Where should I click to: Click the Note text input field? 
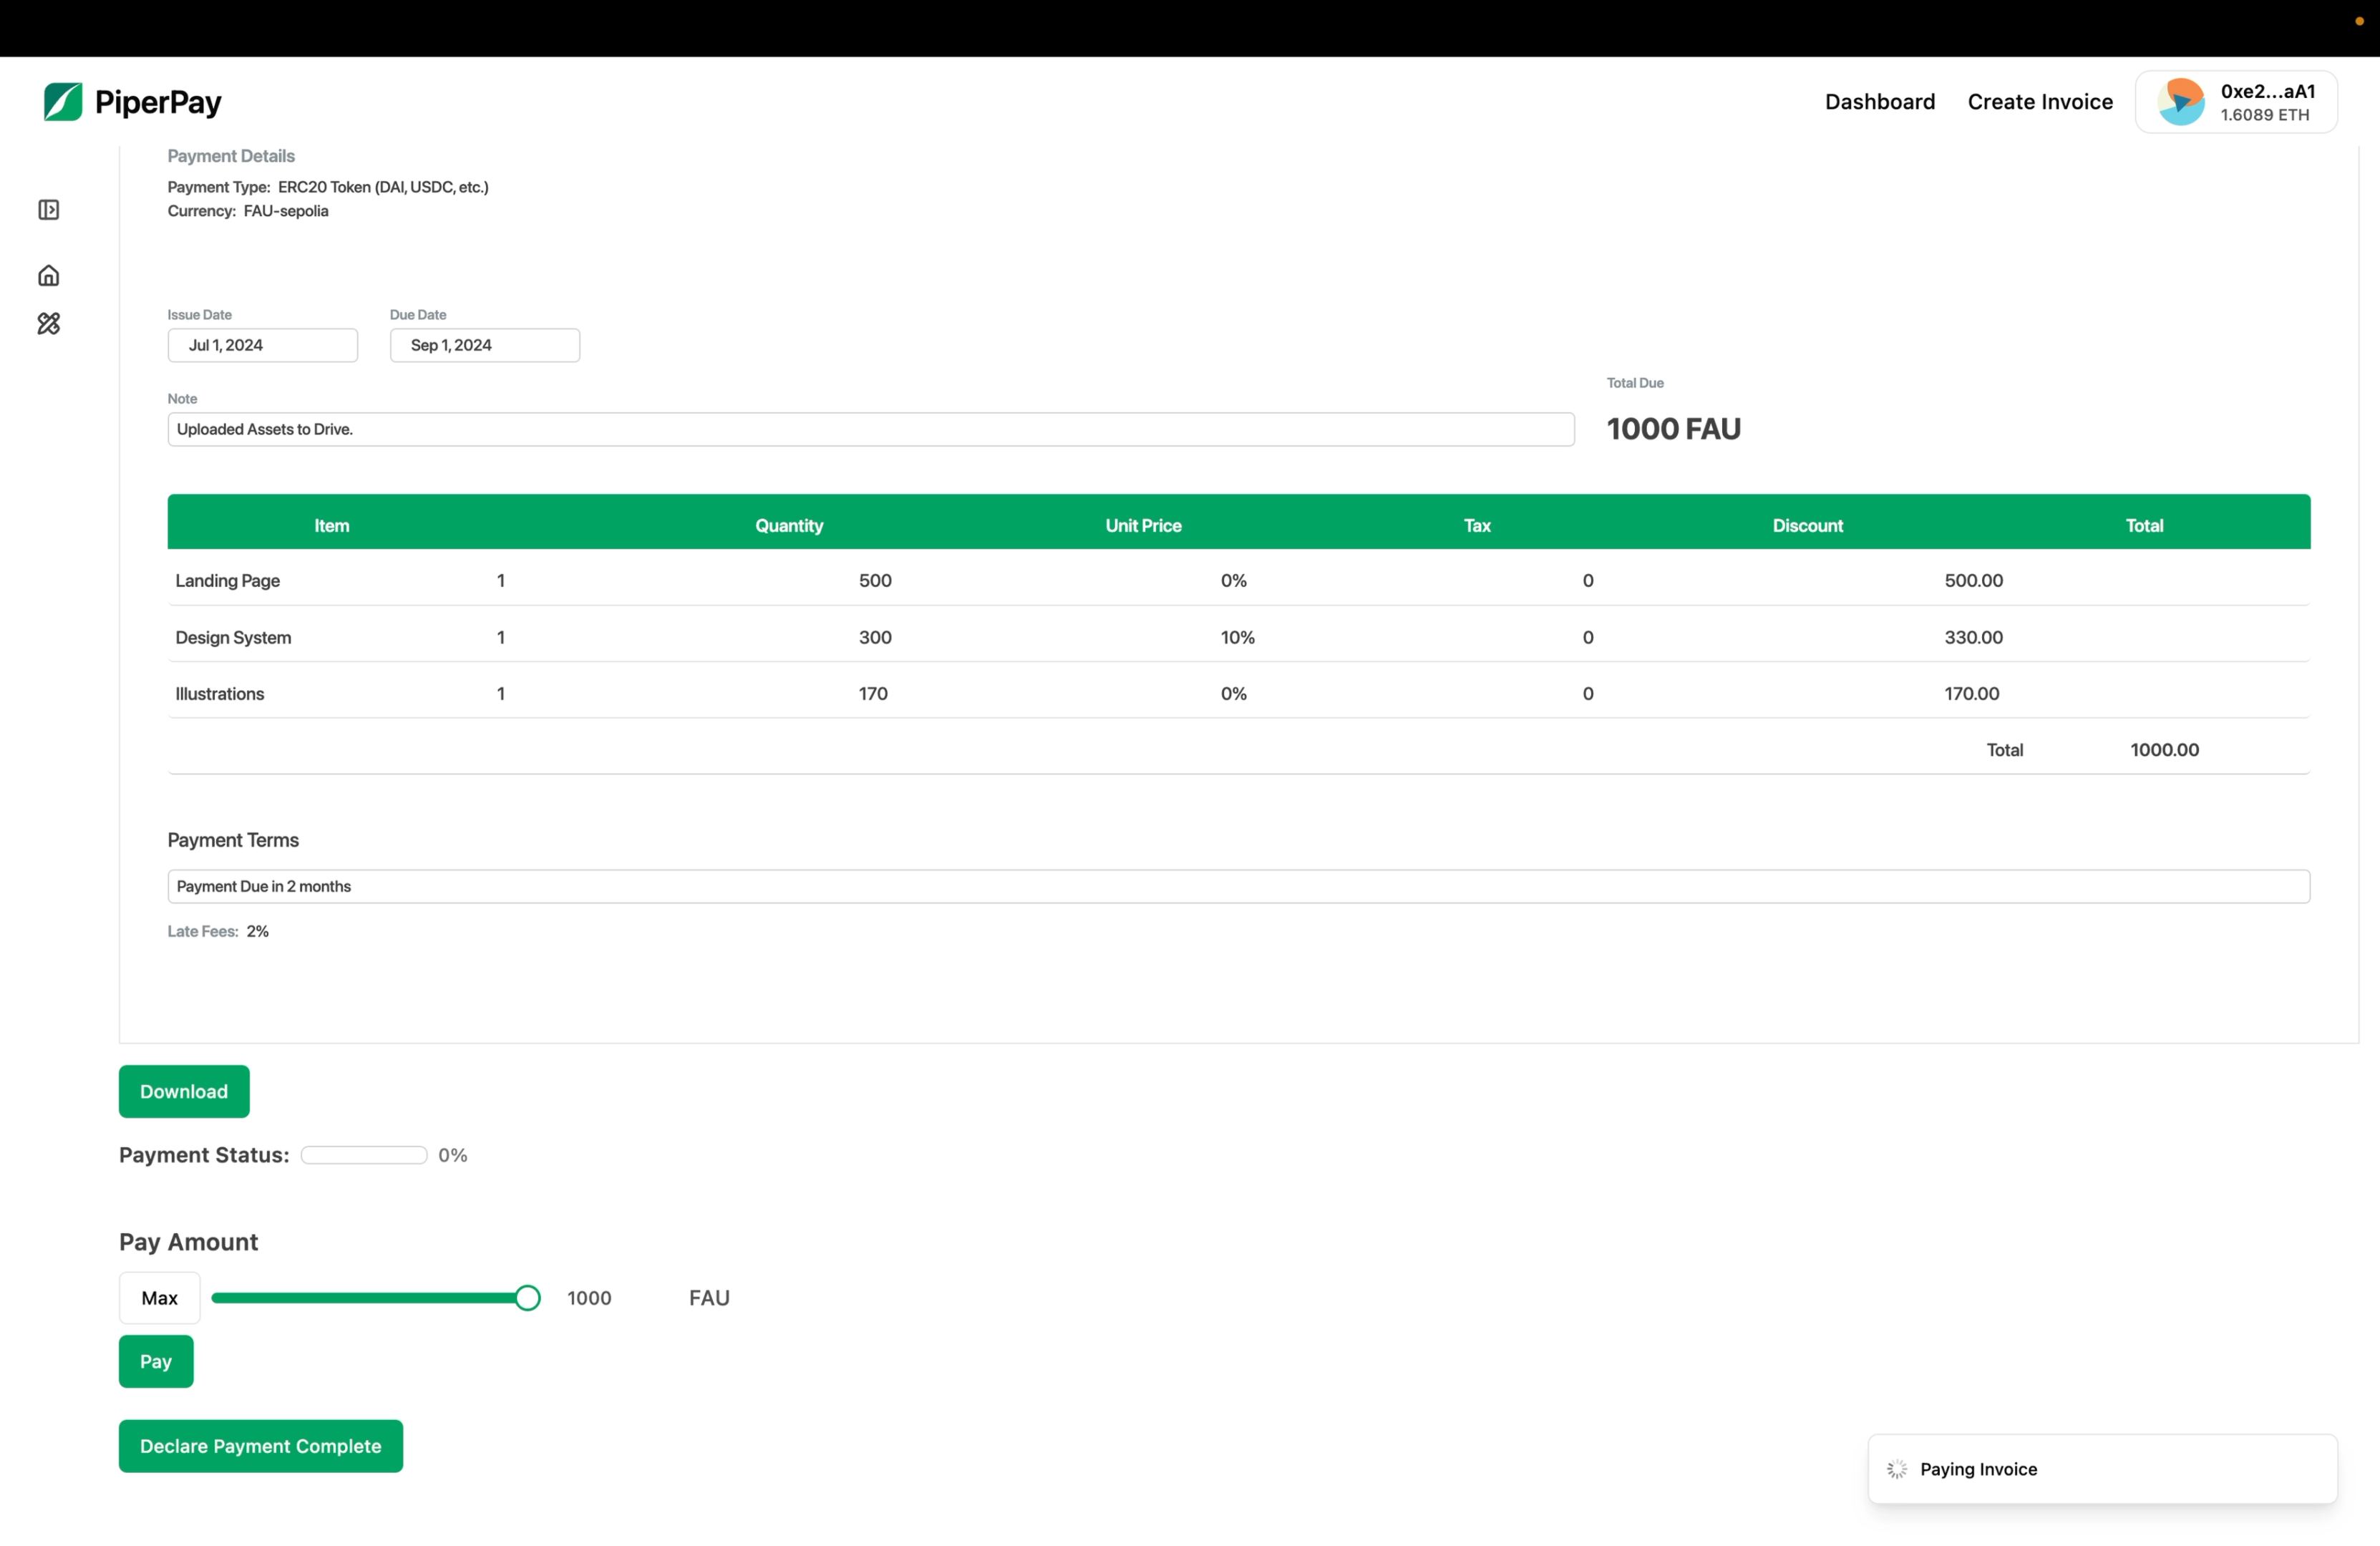point(873,429)
